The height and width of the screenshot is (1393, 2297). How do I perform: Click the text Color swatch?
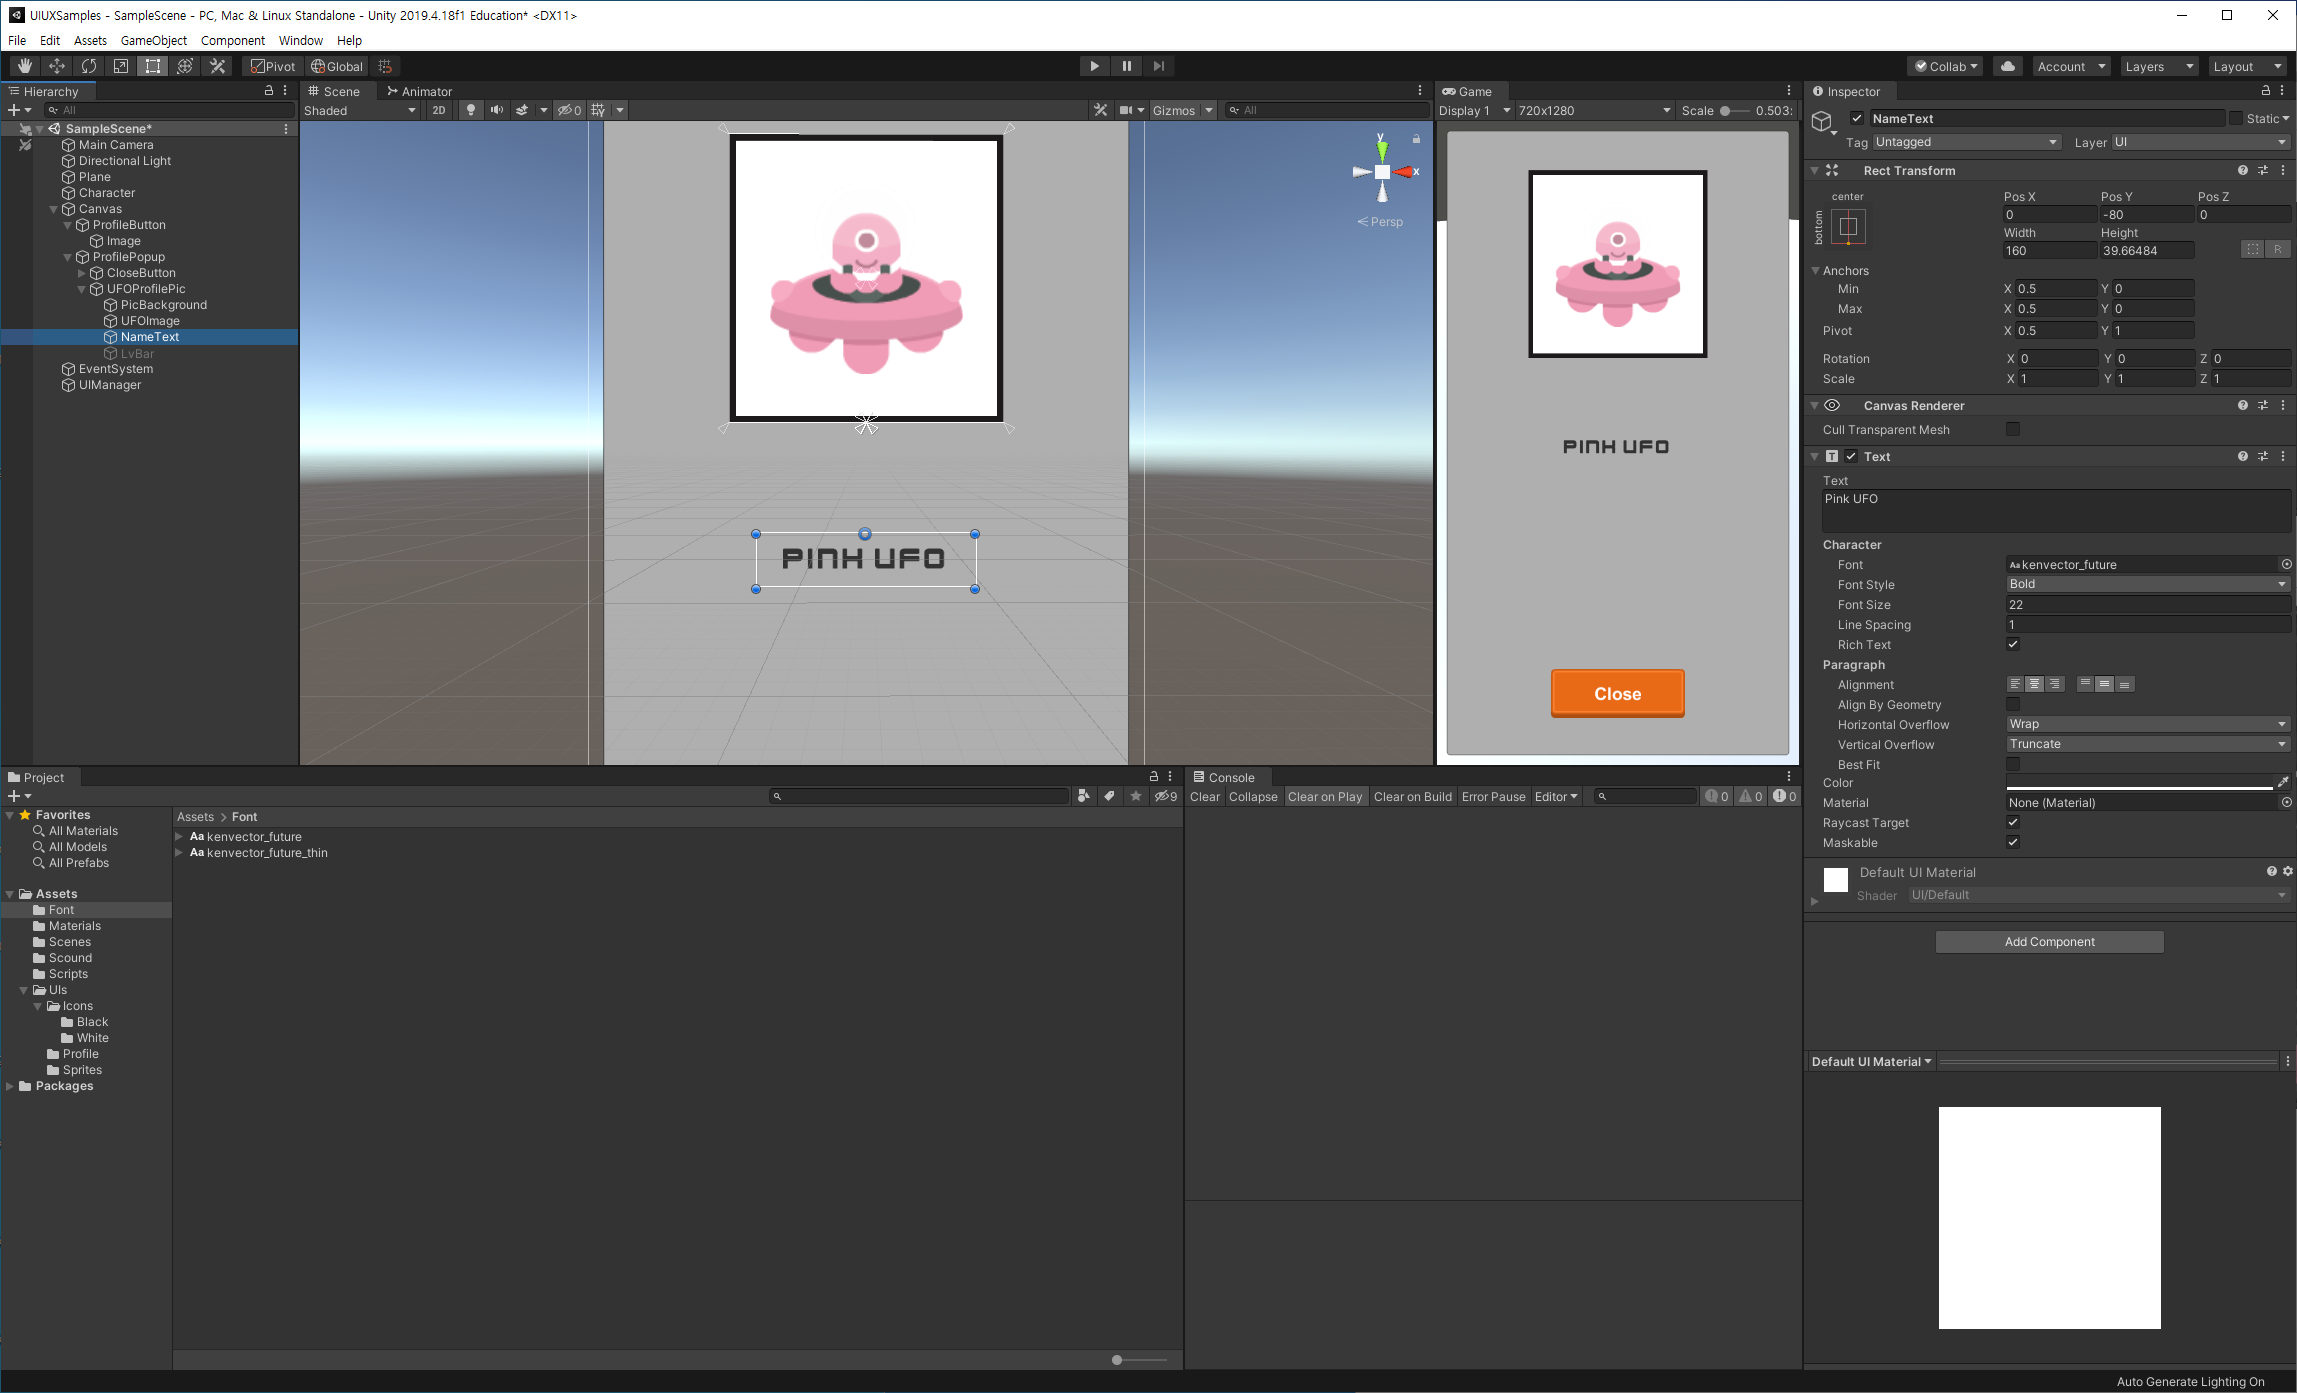[x=2139, y=783]
